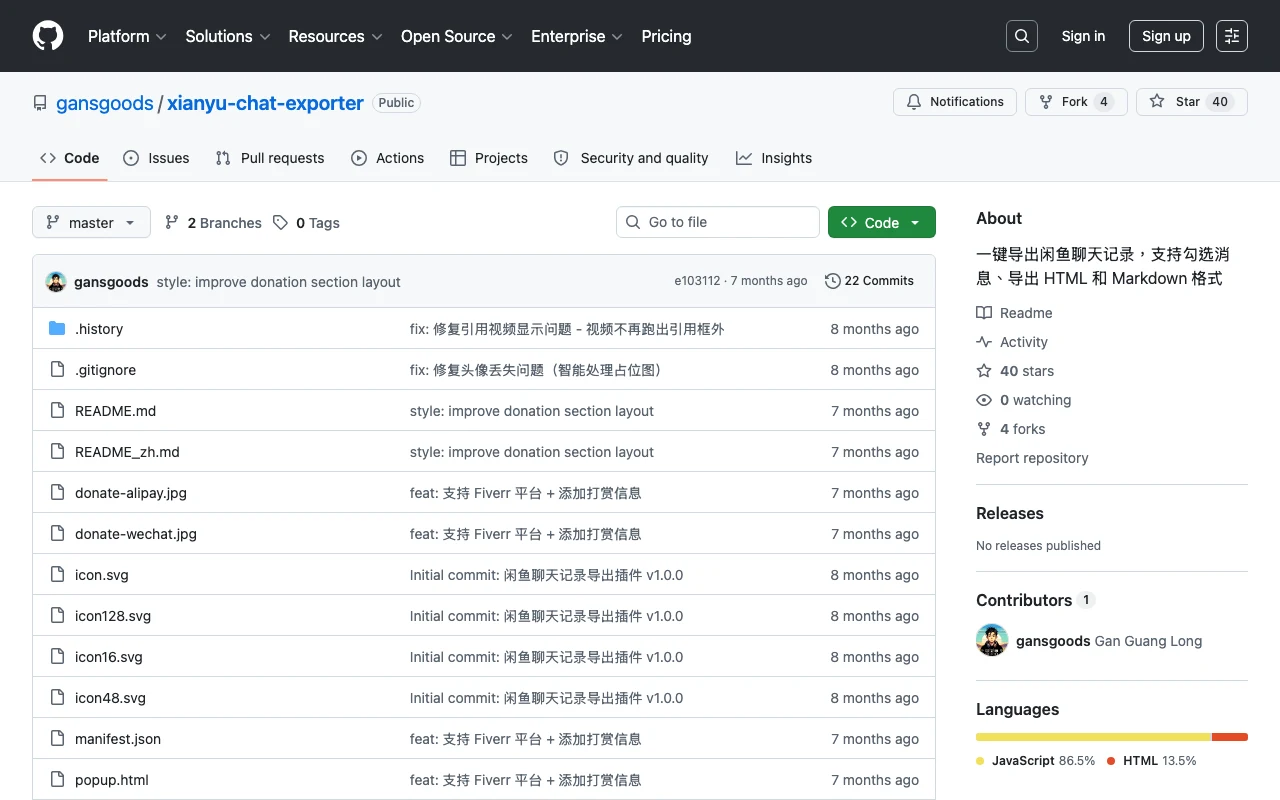Expand the Resources menu
Viewport: 1280px width, 800px height.
click(335, 36)
